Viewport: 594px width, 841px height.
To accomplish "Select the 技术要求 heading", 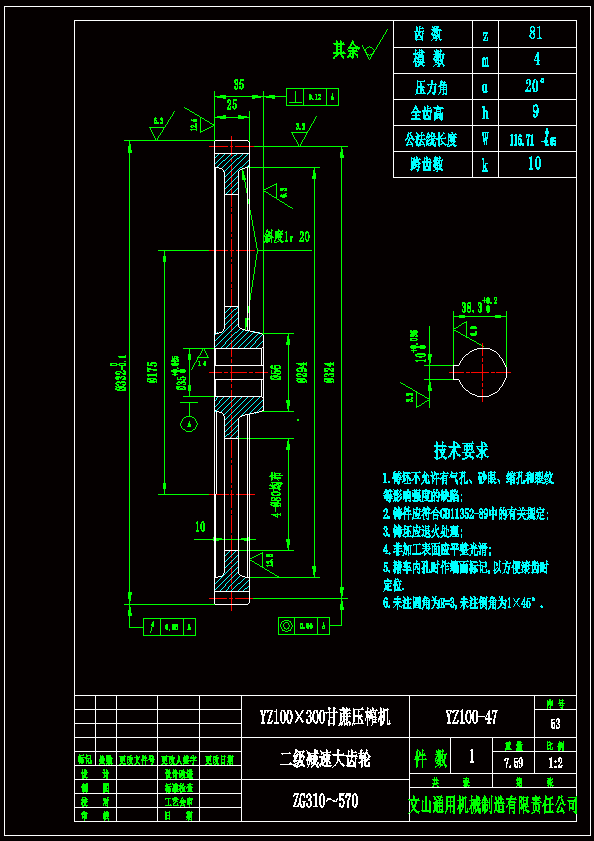I will [461, 451].
